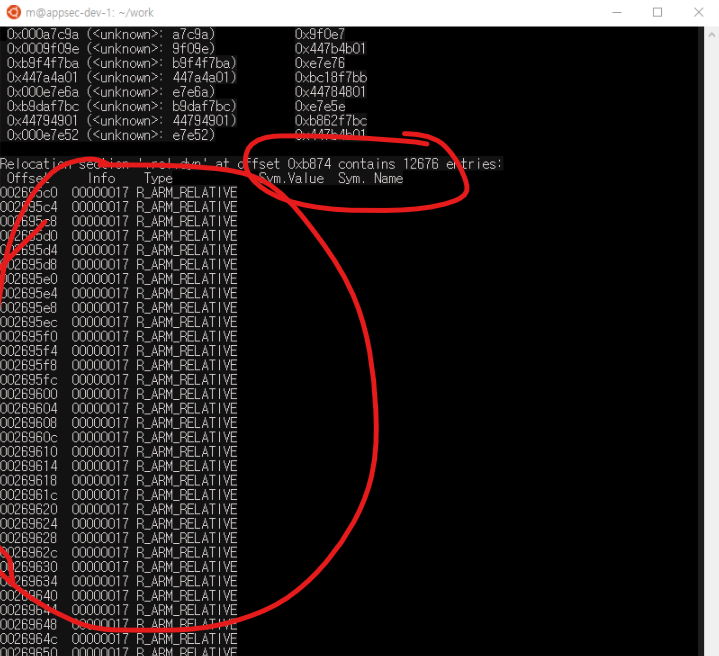The width and height of the screenshot is (719, 656).
Task: Click offset 00269608 in relocation list
Action: pos(29,423)
